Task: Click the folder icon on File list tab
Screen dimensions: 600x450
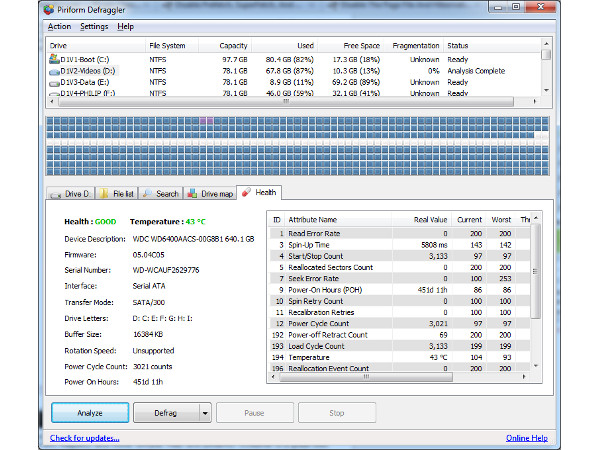Action: [x=104, y=194]
